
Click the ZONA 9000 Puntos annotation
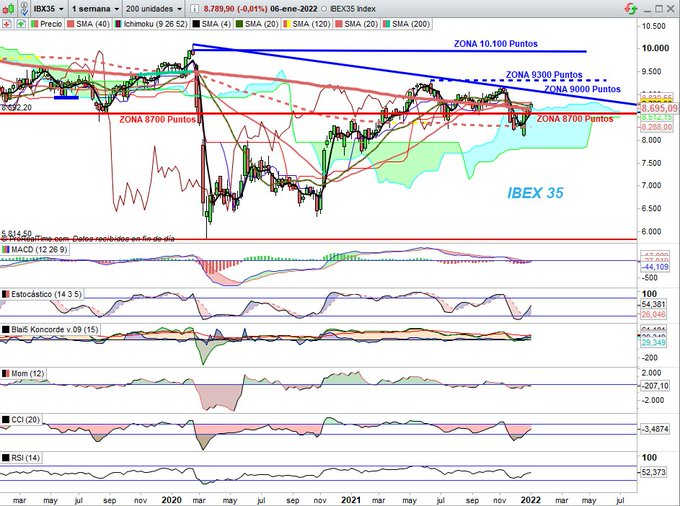coord(582,89)
